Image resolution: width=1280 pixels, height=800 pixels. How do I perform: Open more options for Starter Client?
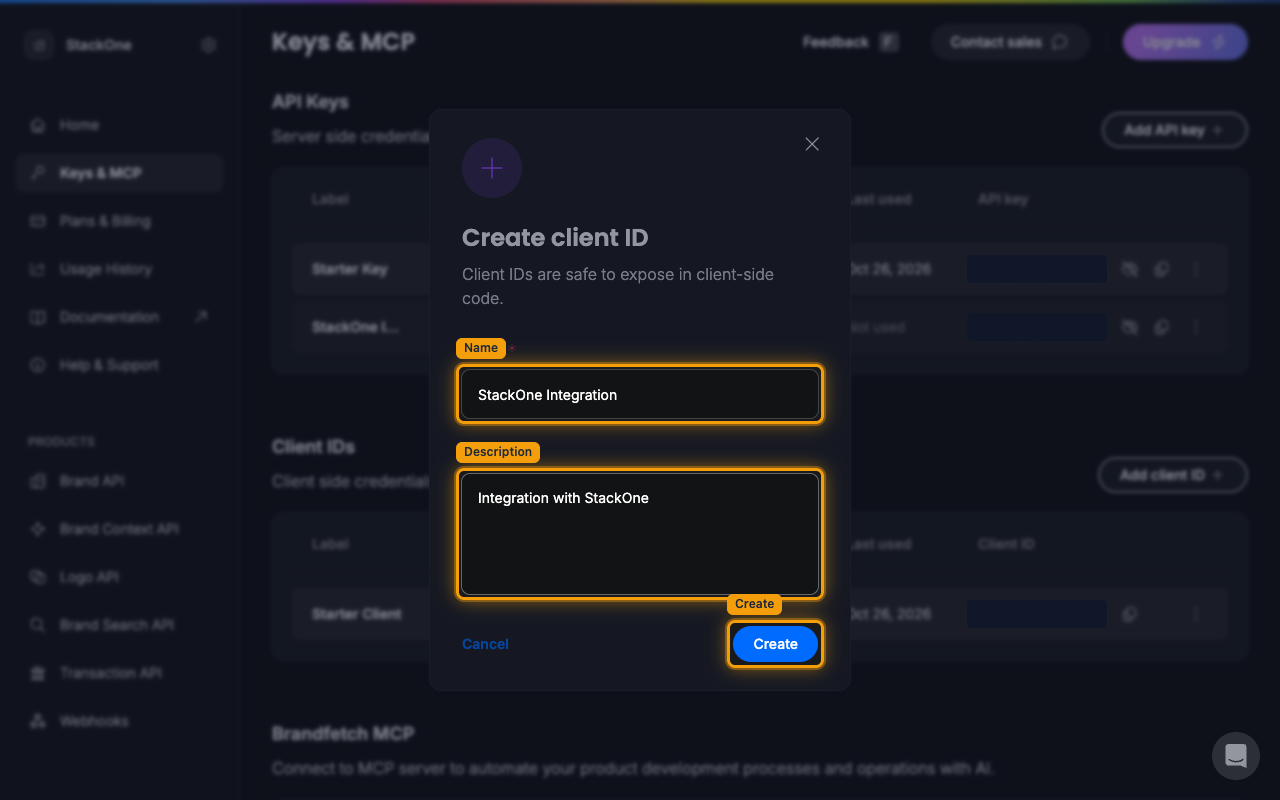click(x=1196, y=614)
